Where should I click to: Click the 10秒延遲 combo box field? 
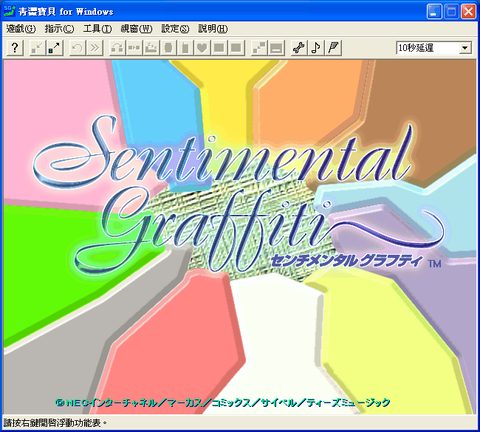[x=434, y=48]
